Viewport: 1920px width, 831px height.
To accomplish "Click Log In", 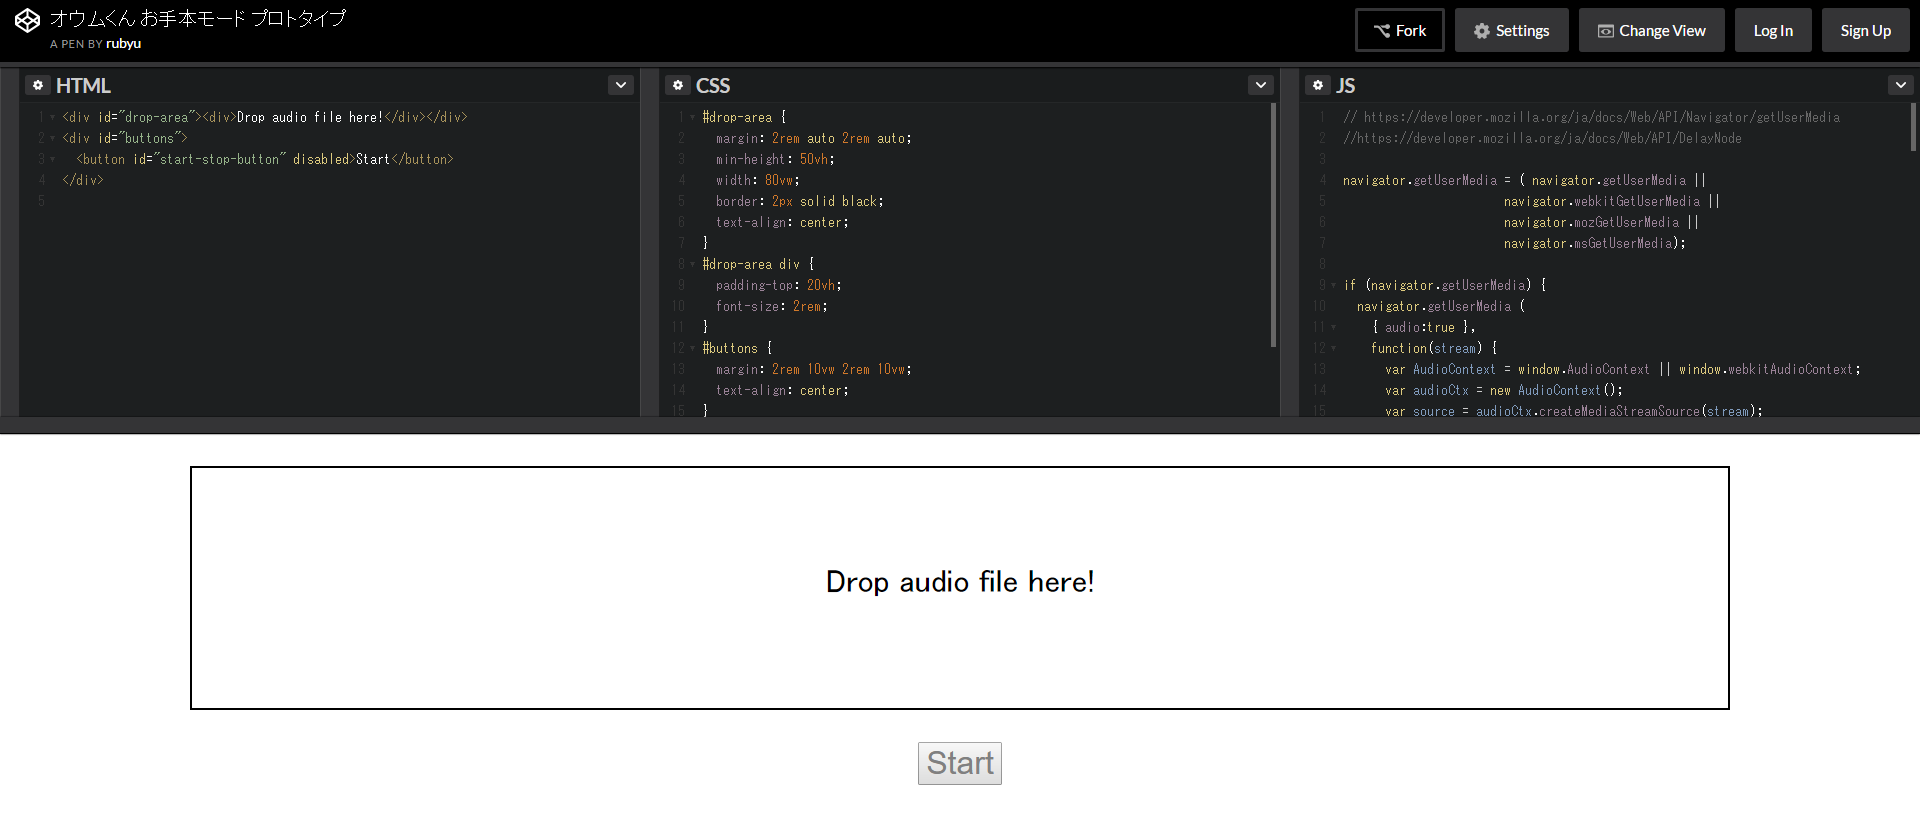I will tap(1773, 30).
